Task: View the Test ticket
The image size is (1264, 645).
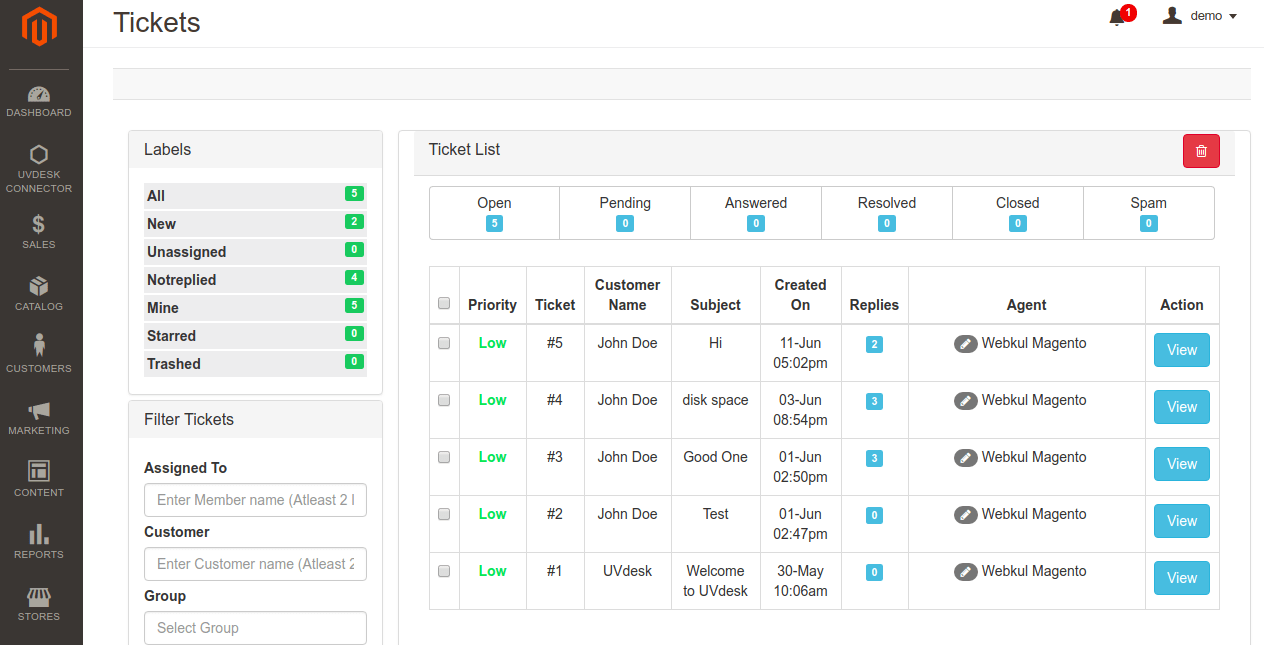Action: coord(1182,521)
